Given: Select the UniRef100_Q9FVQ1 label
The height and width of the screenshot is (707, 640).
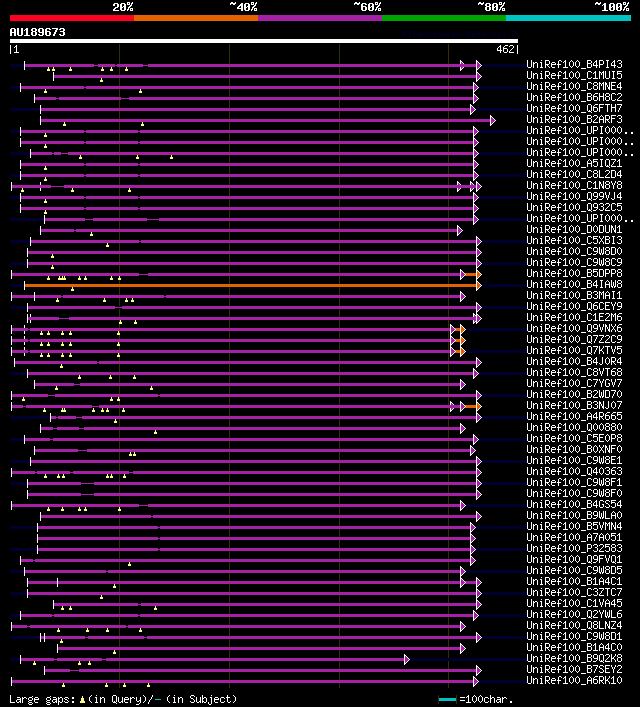Looking at the screenshot, I should point(574,559).
